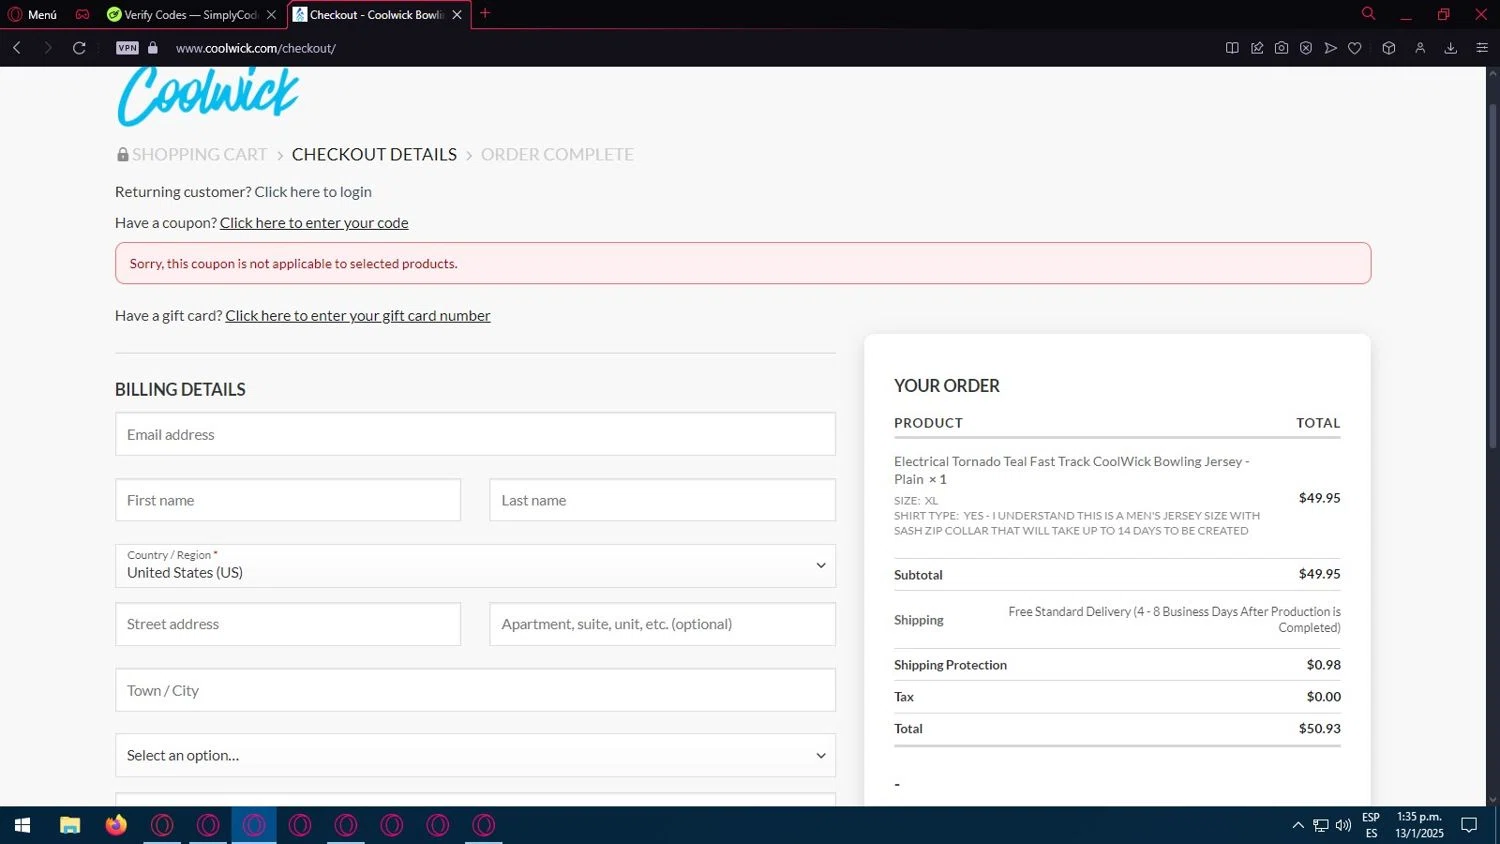Click the active highlighted Opera GX taskbar icon
This screenshot has height=844, width=1500.
click(254, 825)
